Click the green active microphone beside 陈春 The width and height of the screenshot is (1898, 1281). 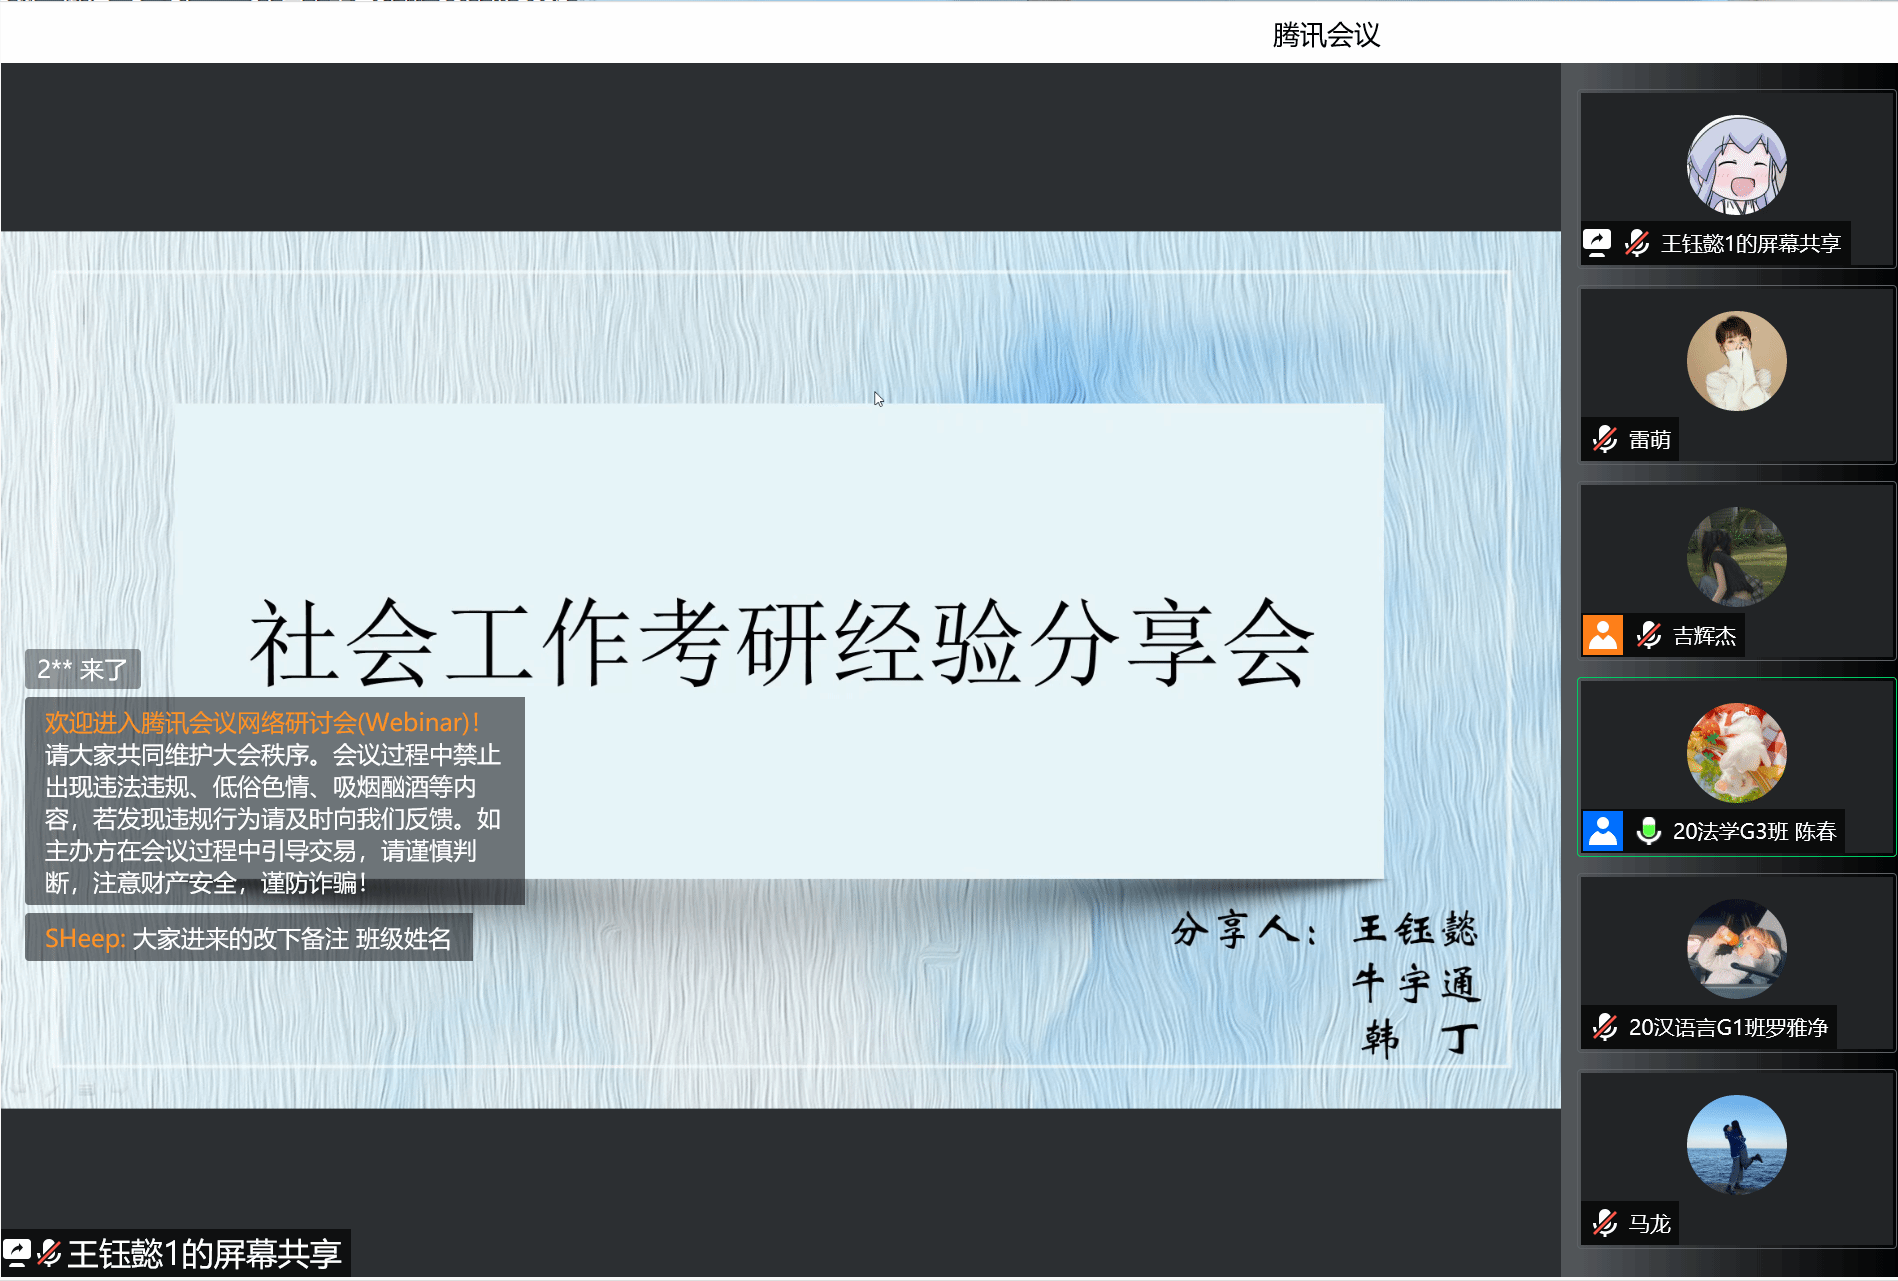click(1649, 831)
